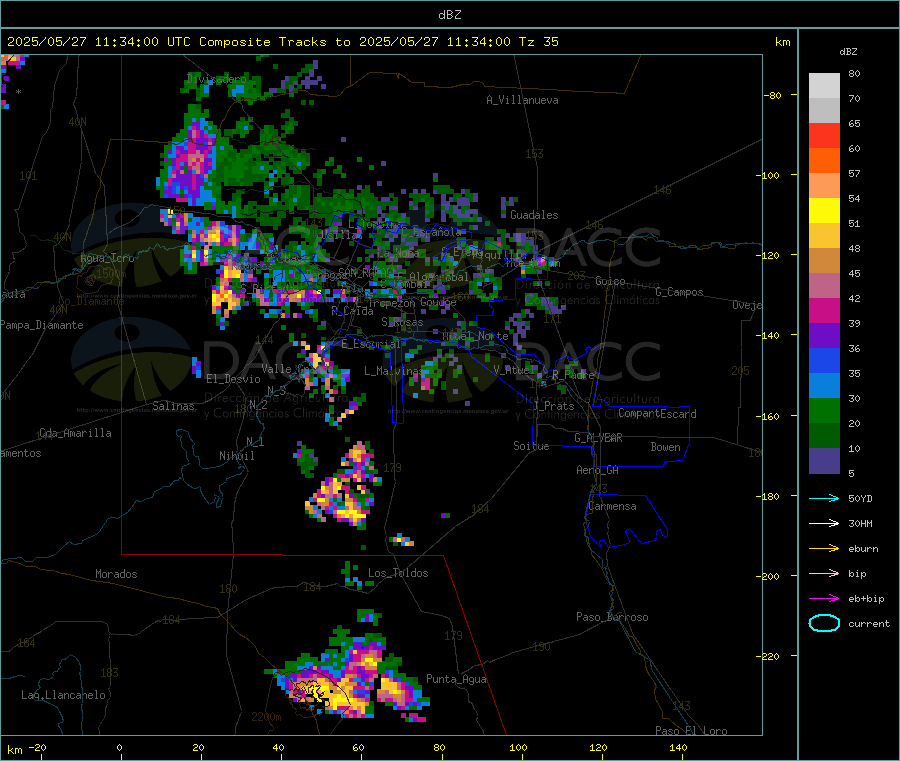Viewport: 900px width, 761px height.
Task: Click the Guadales map label
Action: (x=534, y=215)
